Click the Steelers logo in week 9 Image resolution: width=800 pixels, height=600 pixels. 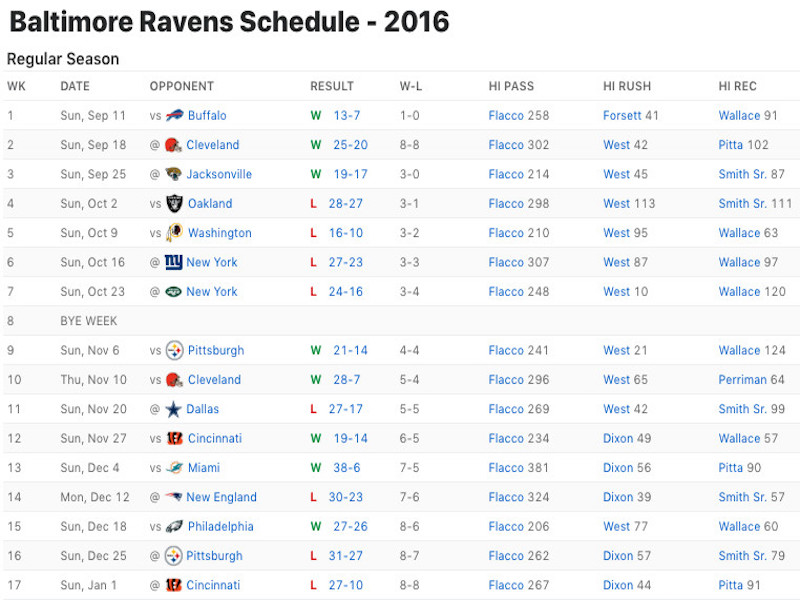(174, 351)
